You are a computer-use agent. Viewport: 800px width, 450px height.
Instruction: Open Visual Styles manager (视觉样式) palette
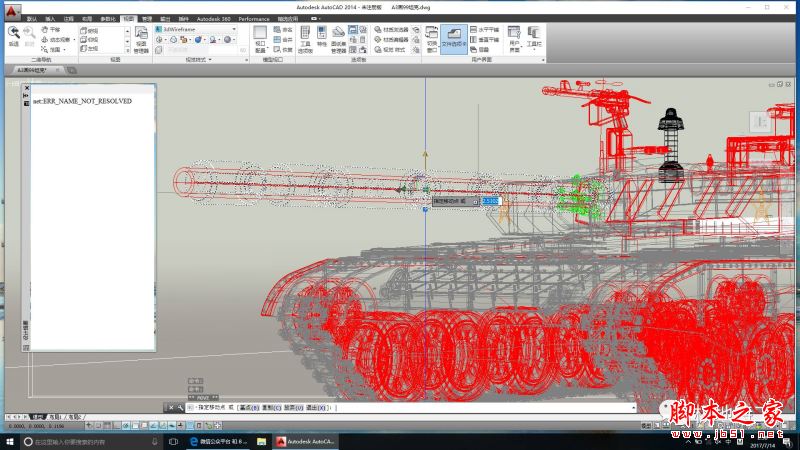(x=389, y=49)
